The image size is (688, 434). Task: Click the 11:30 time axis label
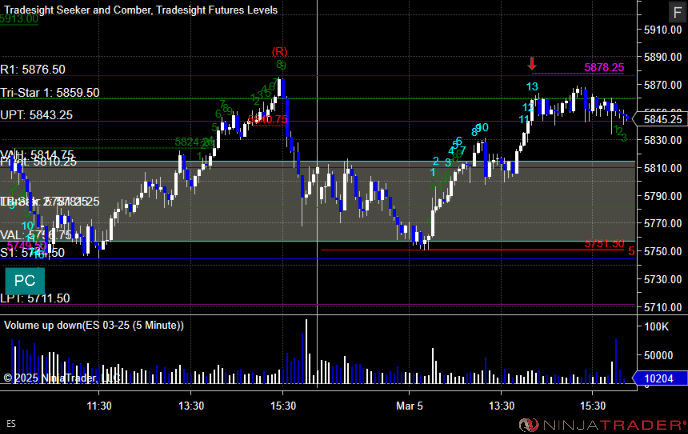(99, 406)
